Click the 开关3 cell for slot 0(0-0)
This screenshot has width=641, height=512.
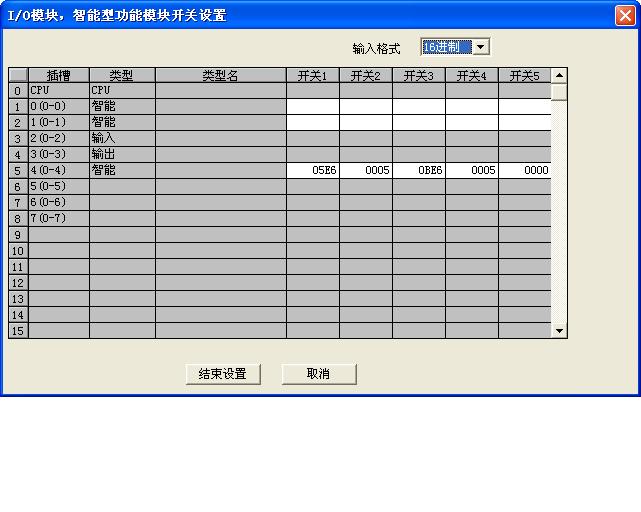[x=419, y=107]
